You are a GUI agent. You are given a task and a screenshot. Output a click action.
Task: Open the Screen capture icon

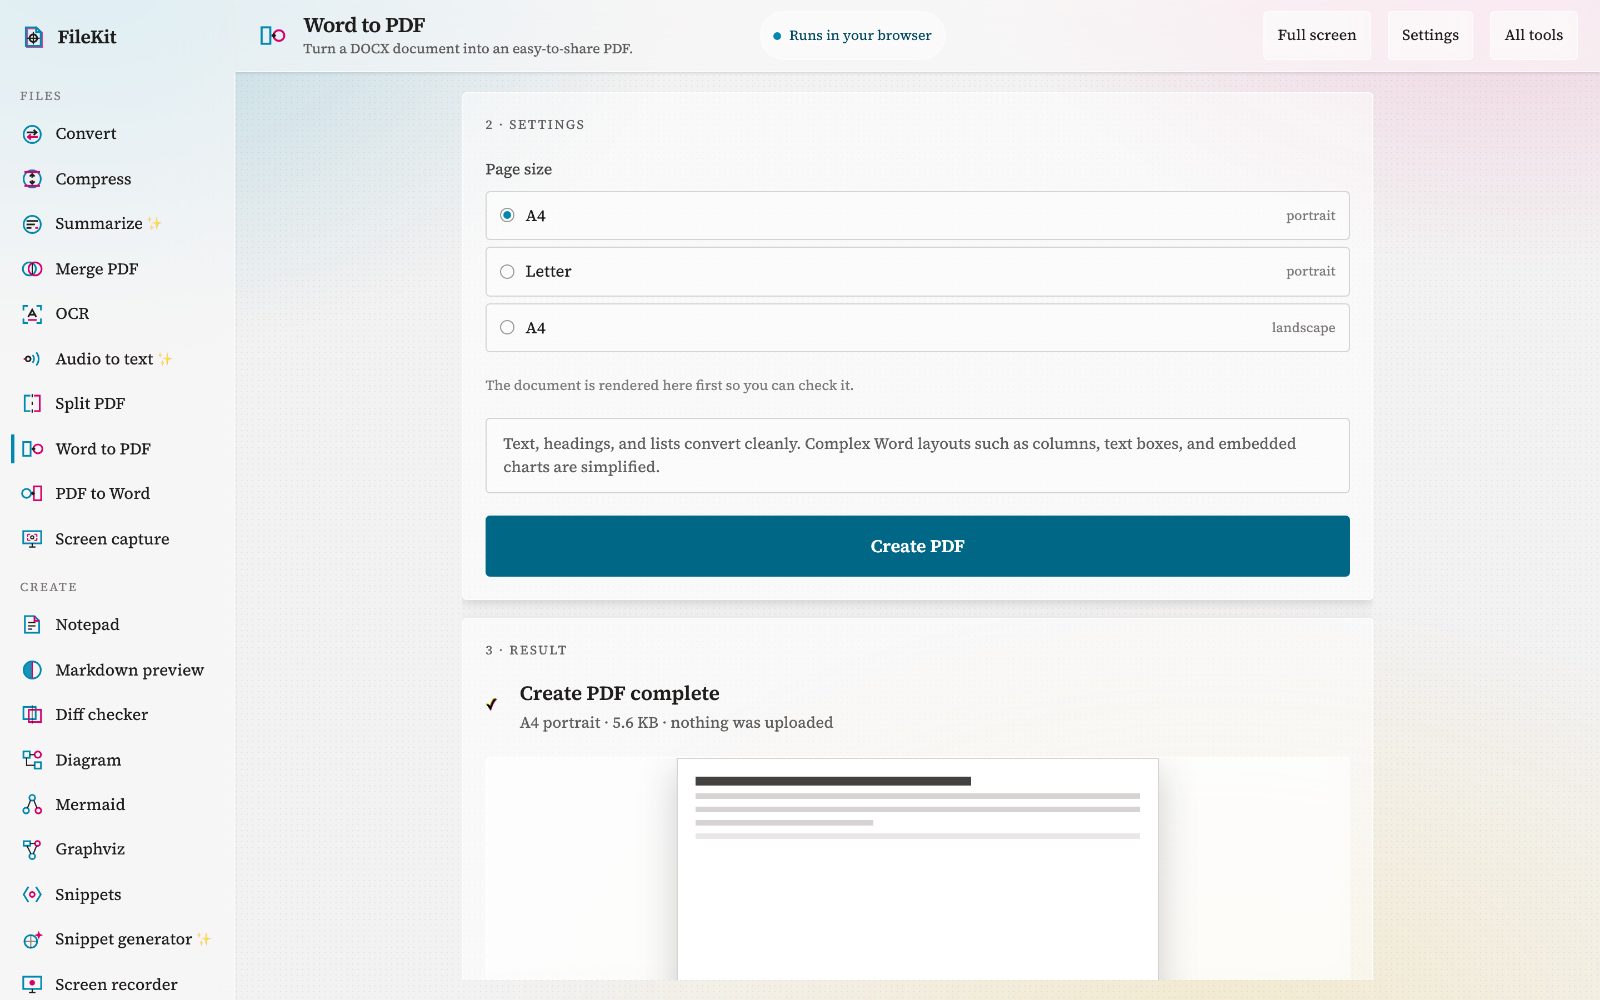tap(32, 539)
